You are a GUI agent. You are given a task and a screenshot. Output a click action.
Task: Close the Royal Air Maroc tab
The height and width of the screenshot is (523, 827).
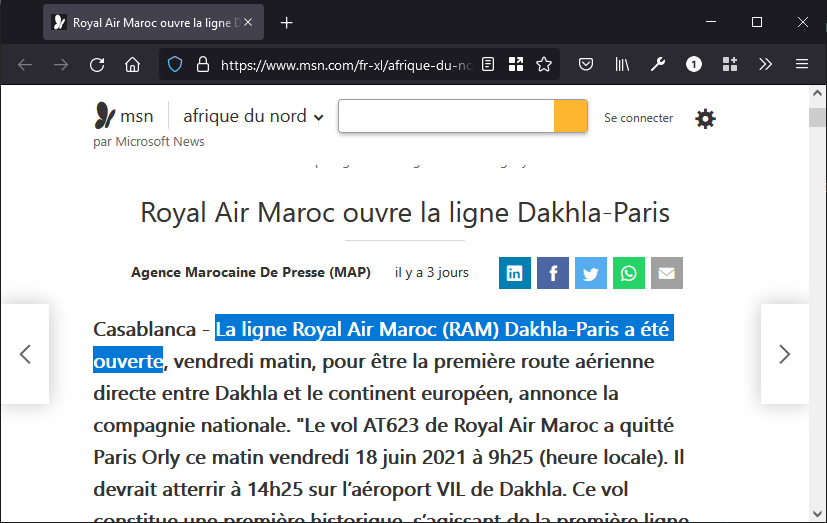coord(248,22)
